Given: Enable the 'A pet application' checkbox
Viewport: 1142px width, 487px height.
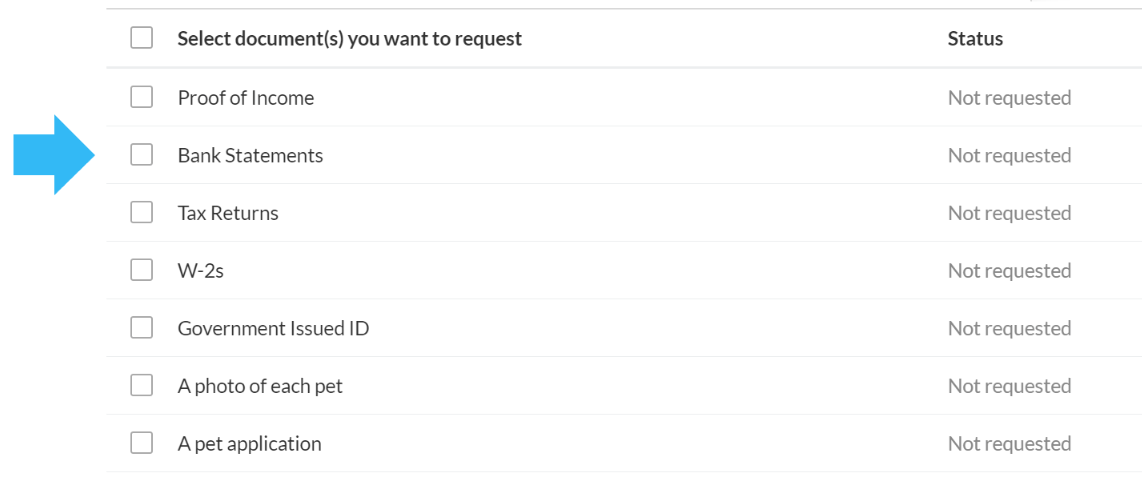Looking at the screenshot, I should click(x=141, y=443).
